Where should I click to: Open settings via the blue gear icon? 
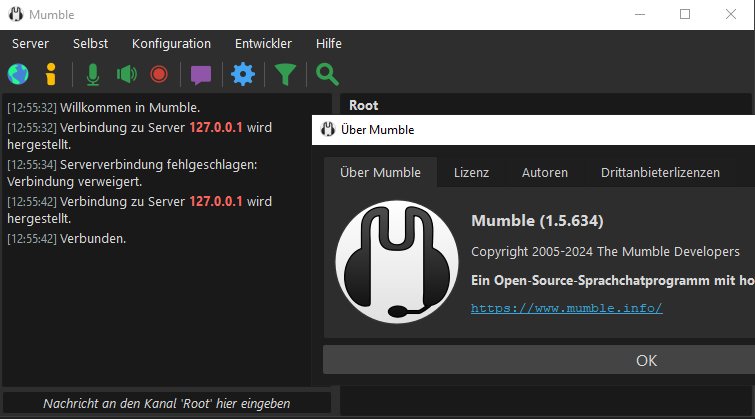243,75
